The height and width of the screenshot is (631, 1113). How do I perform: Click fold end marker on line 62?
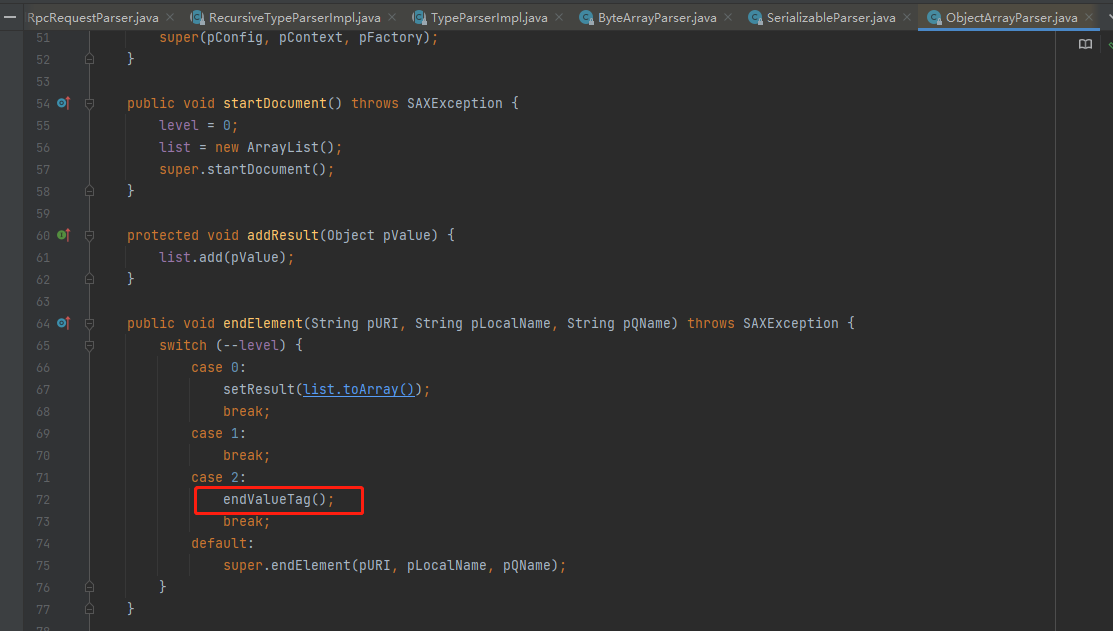point(89,279)
